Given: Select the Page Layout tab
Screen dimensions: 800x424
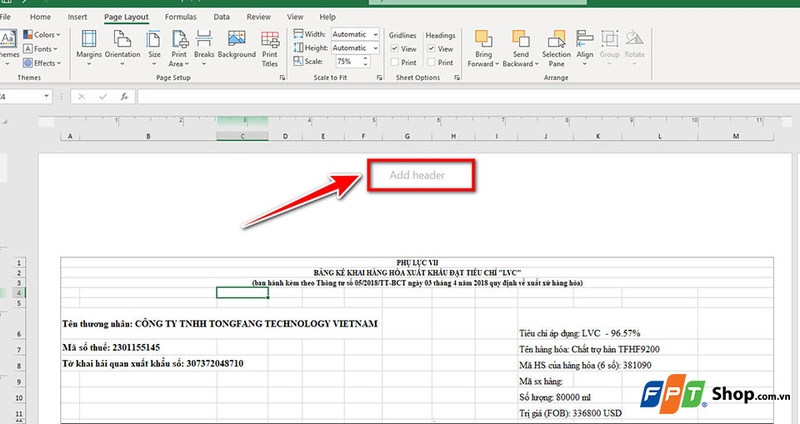Looking at the screenshot, I should click(x=126, y=17).
